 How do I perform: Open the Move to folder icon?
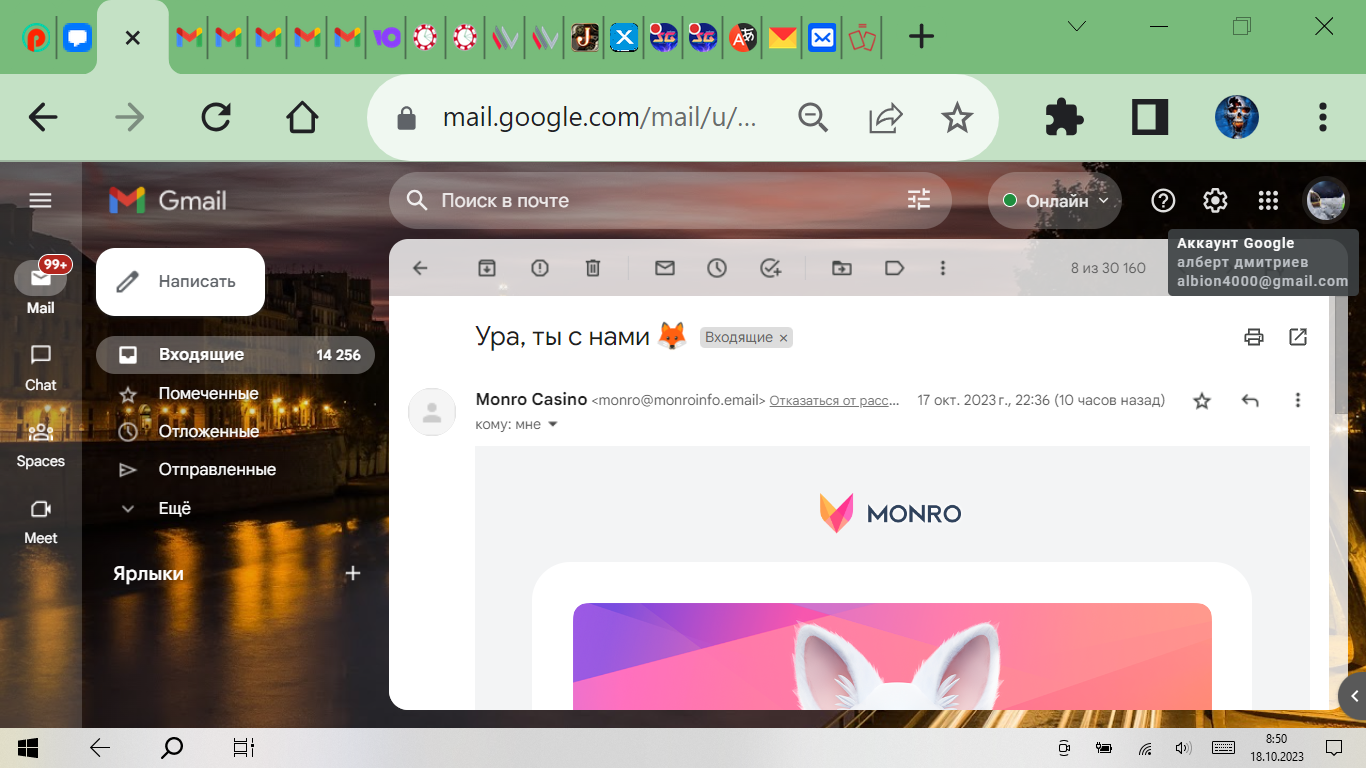(842, 268)
